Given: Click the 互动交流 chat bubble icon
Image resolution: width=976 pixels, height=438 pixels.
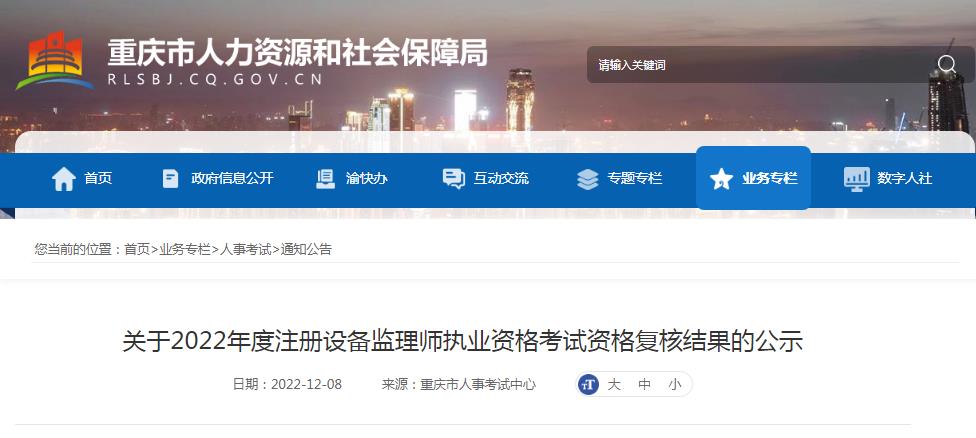Looking at the screenshot, I should 454,179.
